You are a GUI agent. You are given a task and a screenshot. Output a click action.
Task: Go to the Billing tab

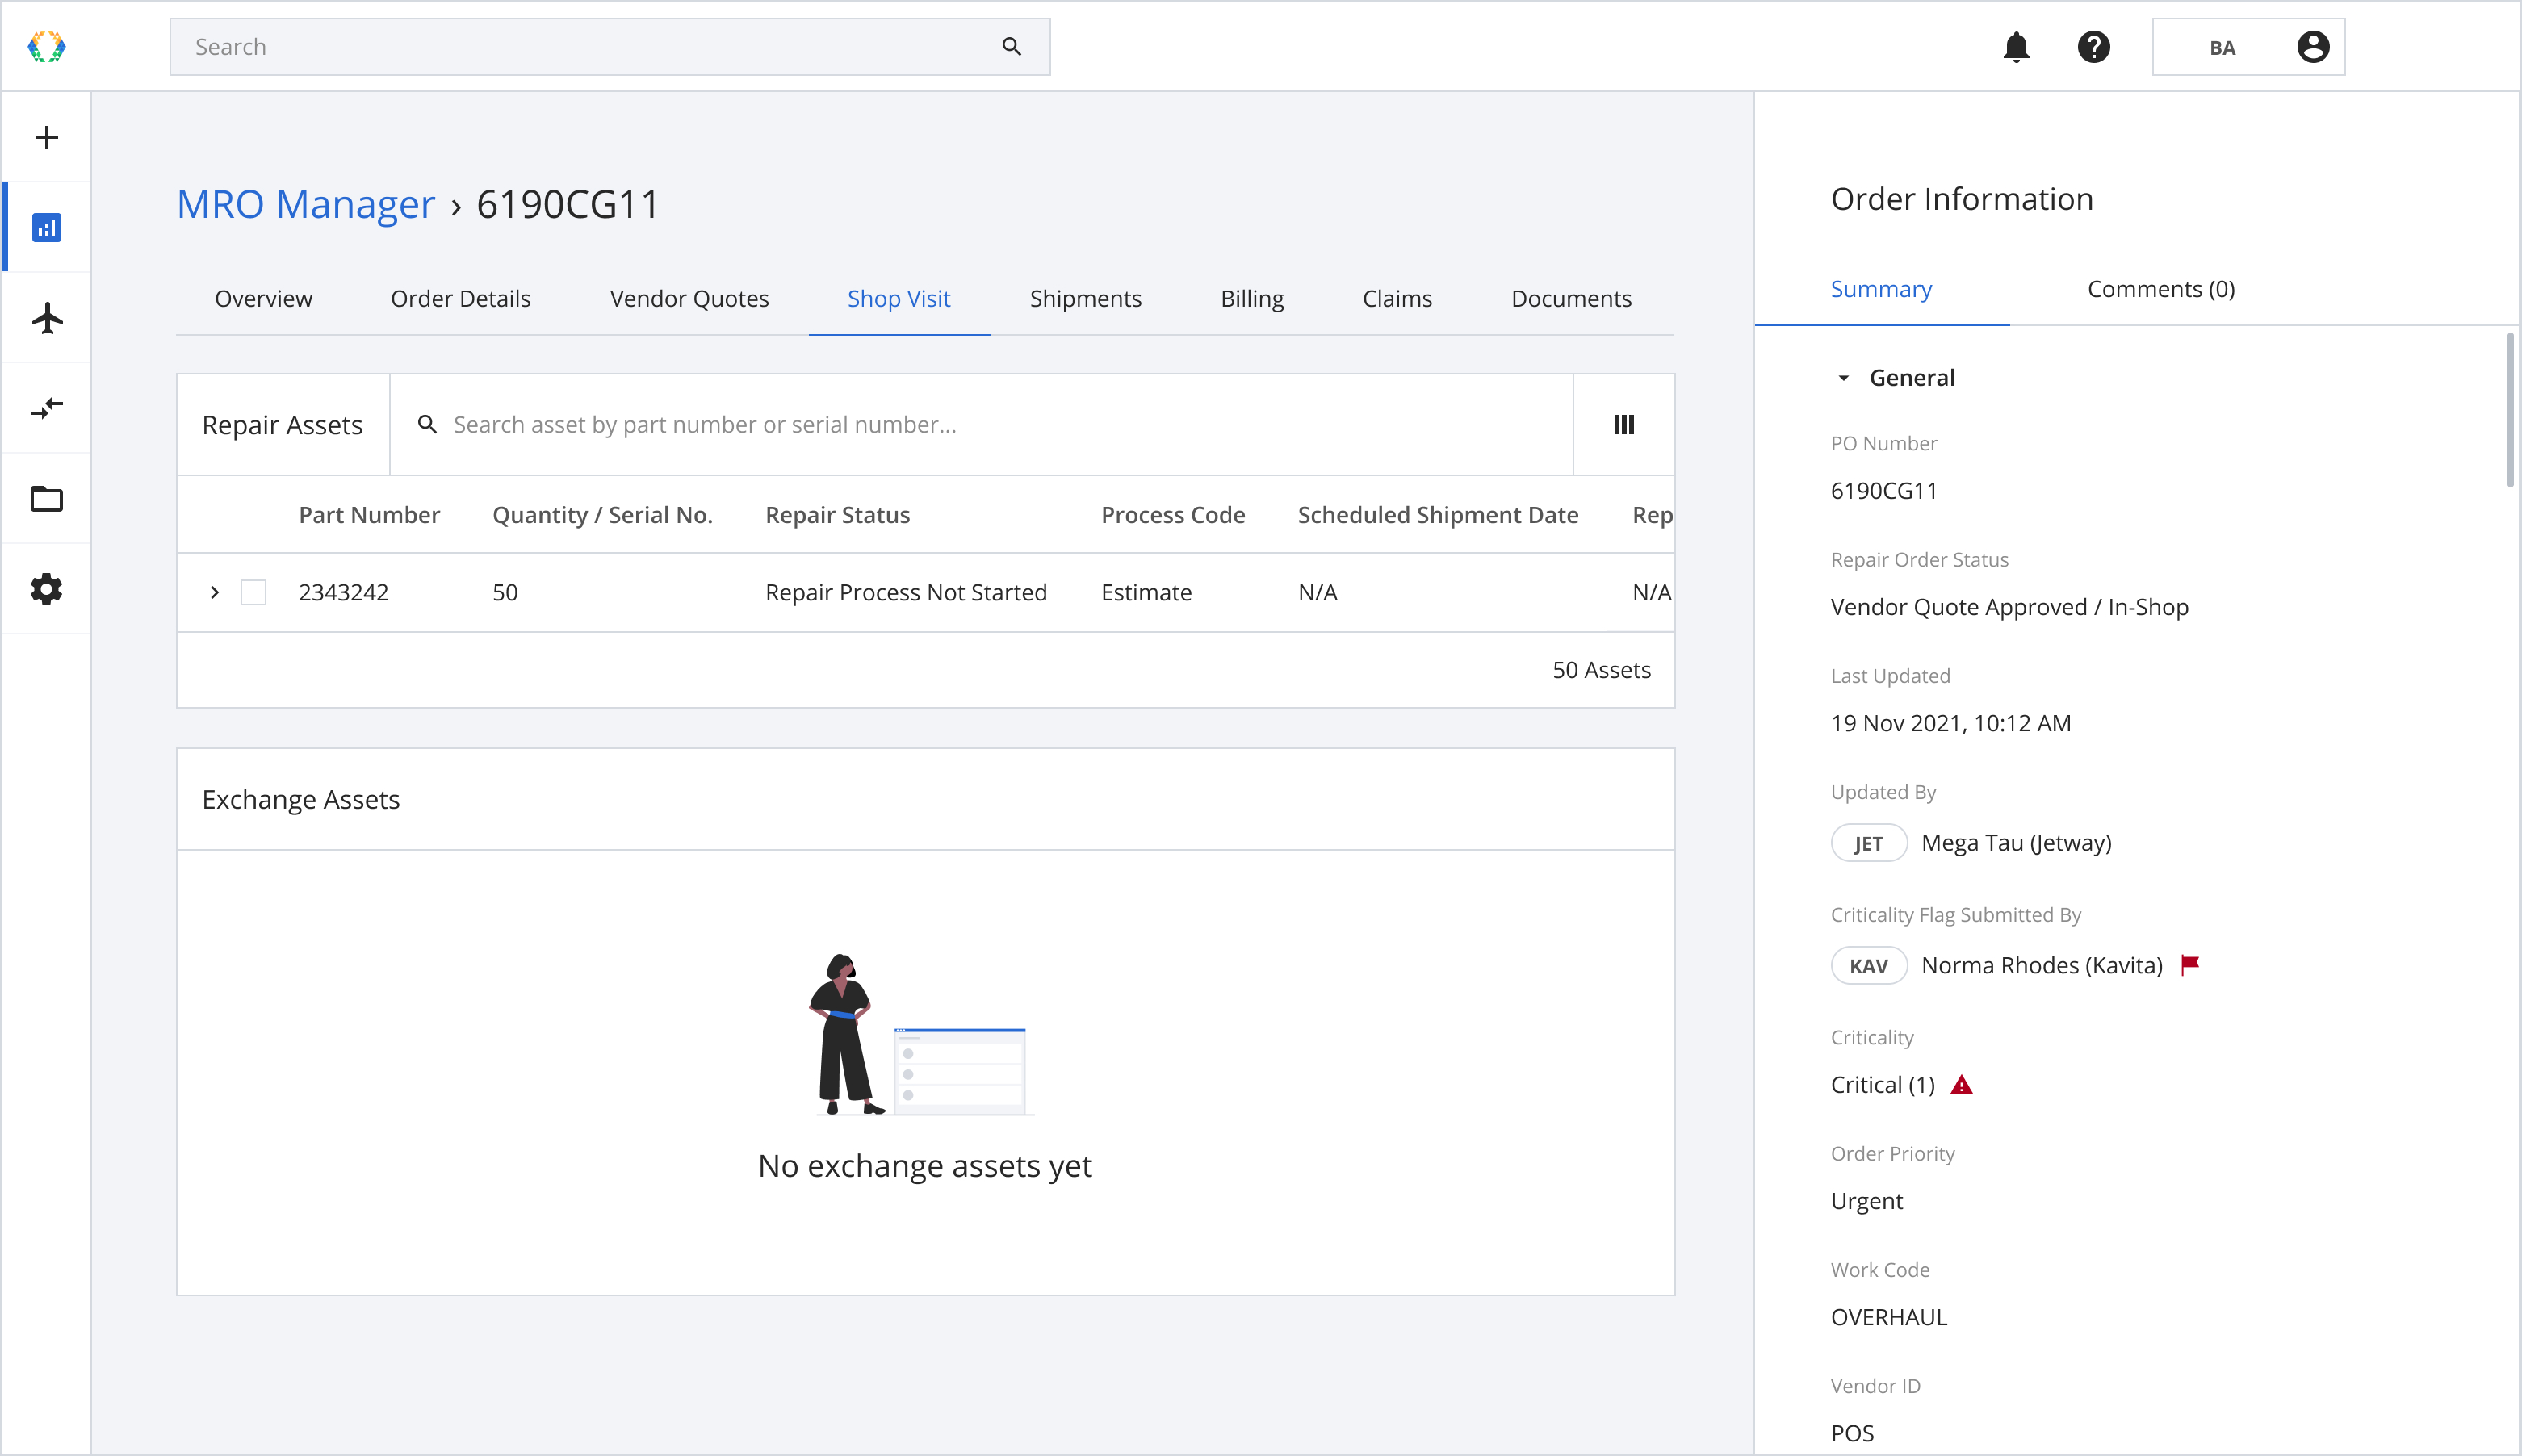(1251, 298)
